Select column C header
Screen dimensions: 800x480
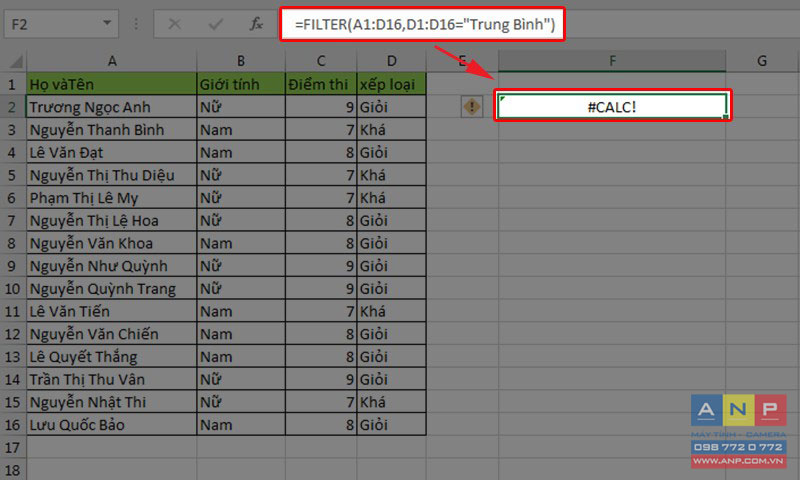pyautogui.click(x=321, y=61)
